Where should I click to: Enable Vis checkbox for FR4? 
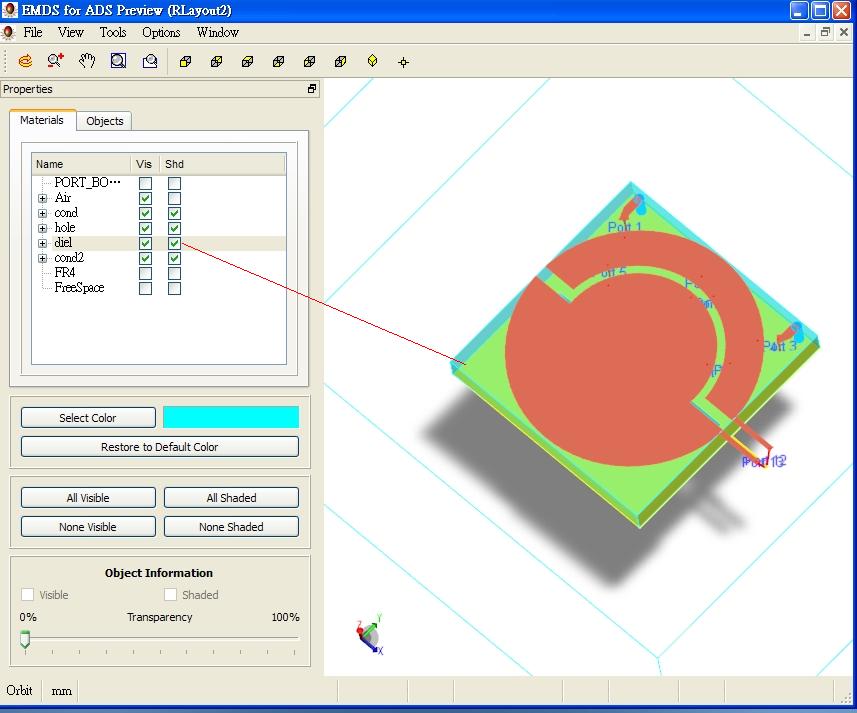145,273
